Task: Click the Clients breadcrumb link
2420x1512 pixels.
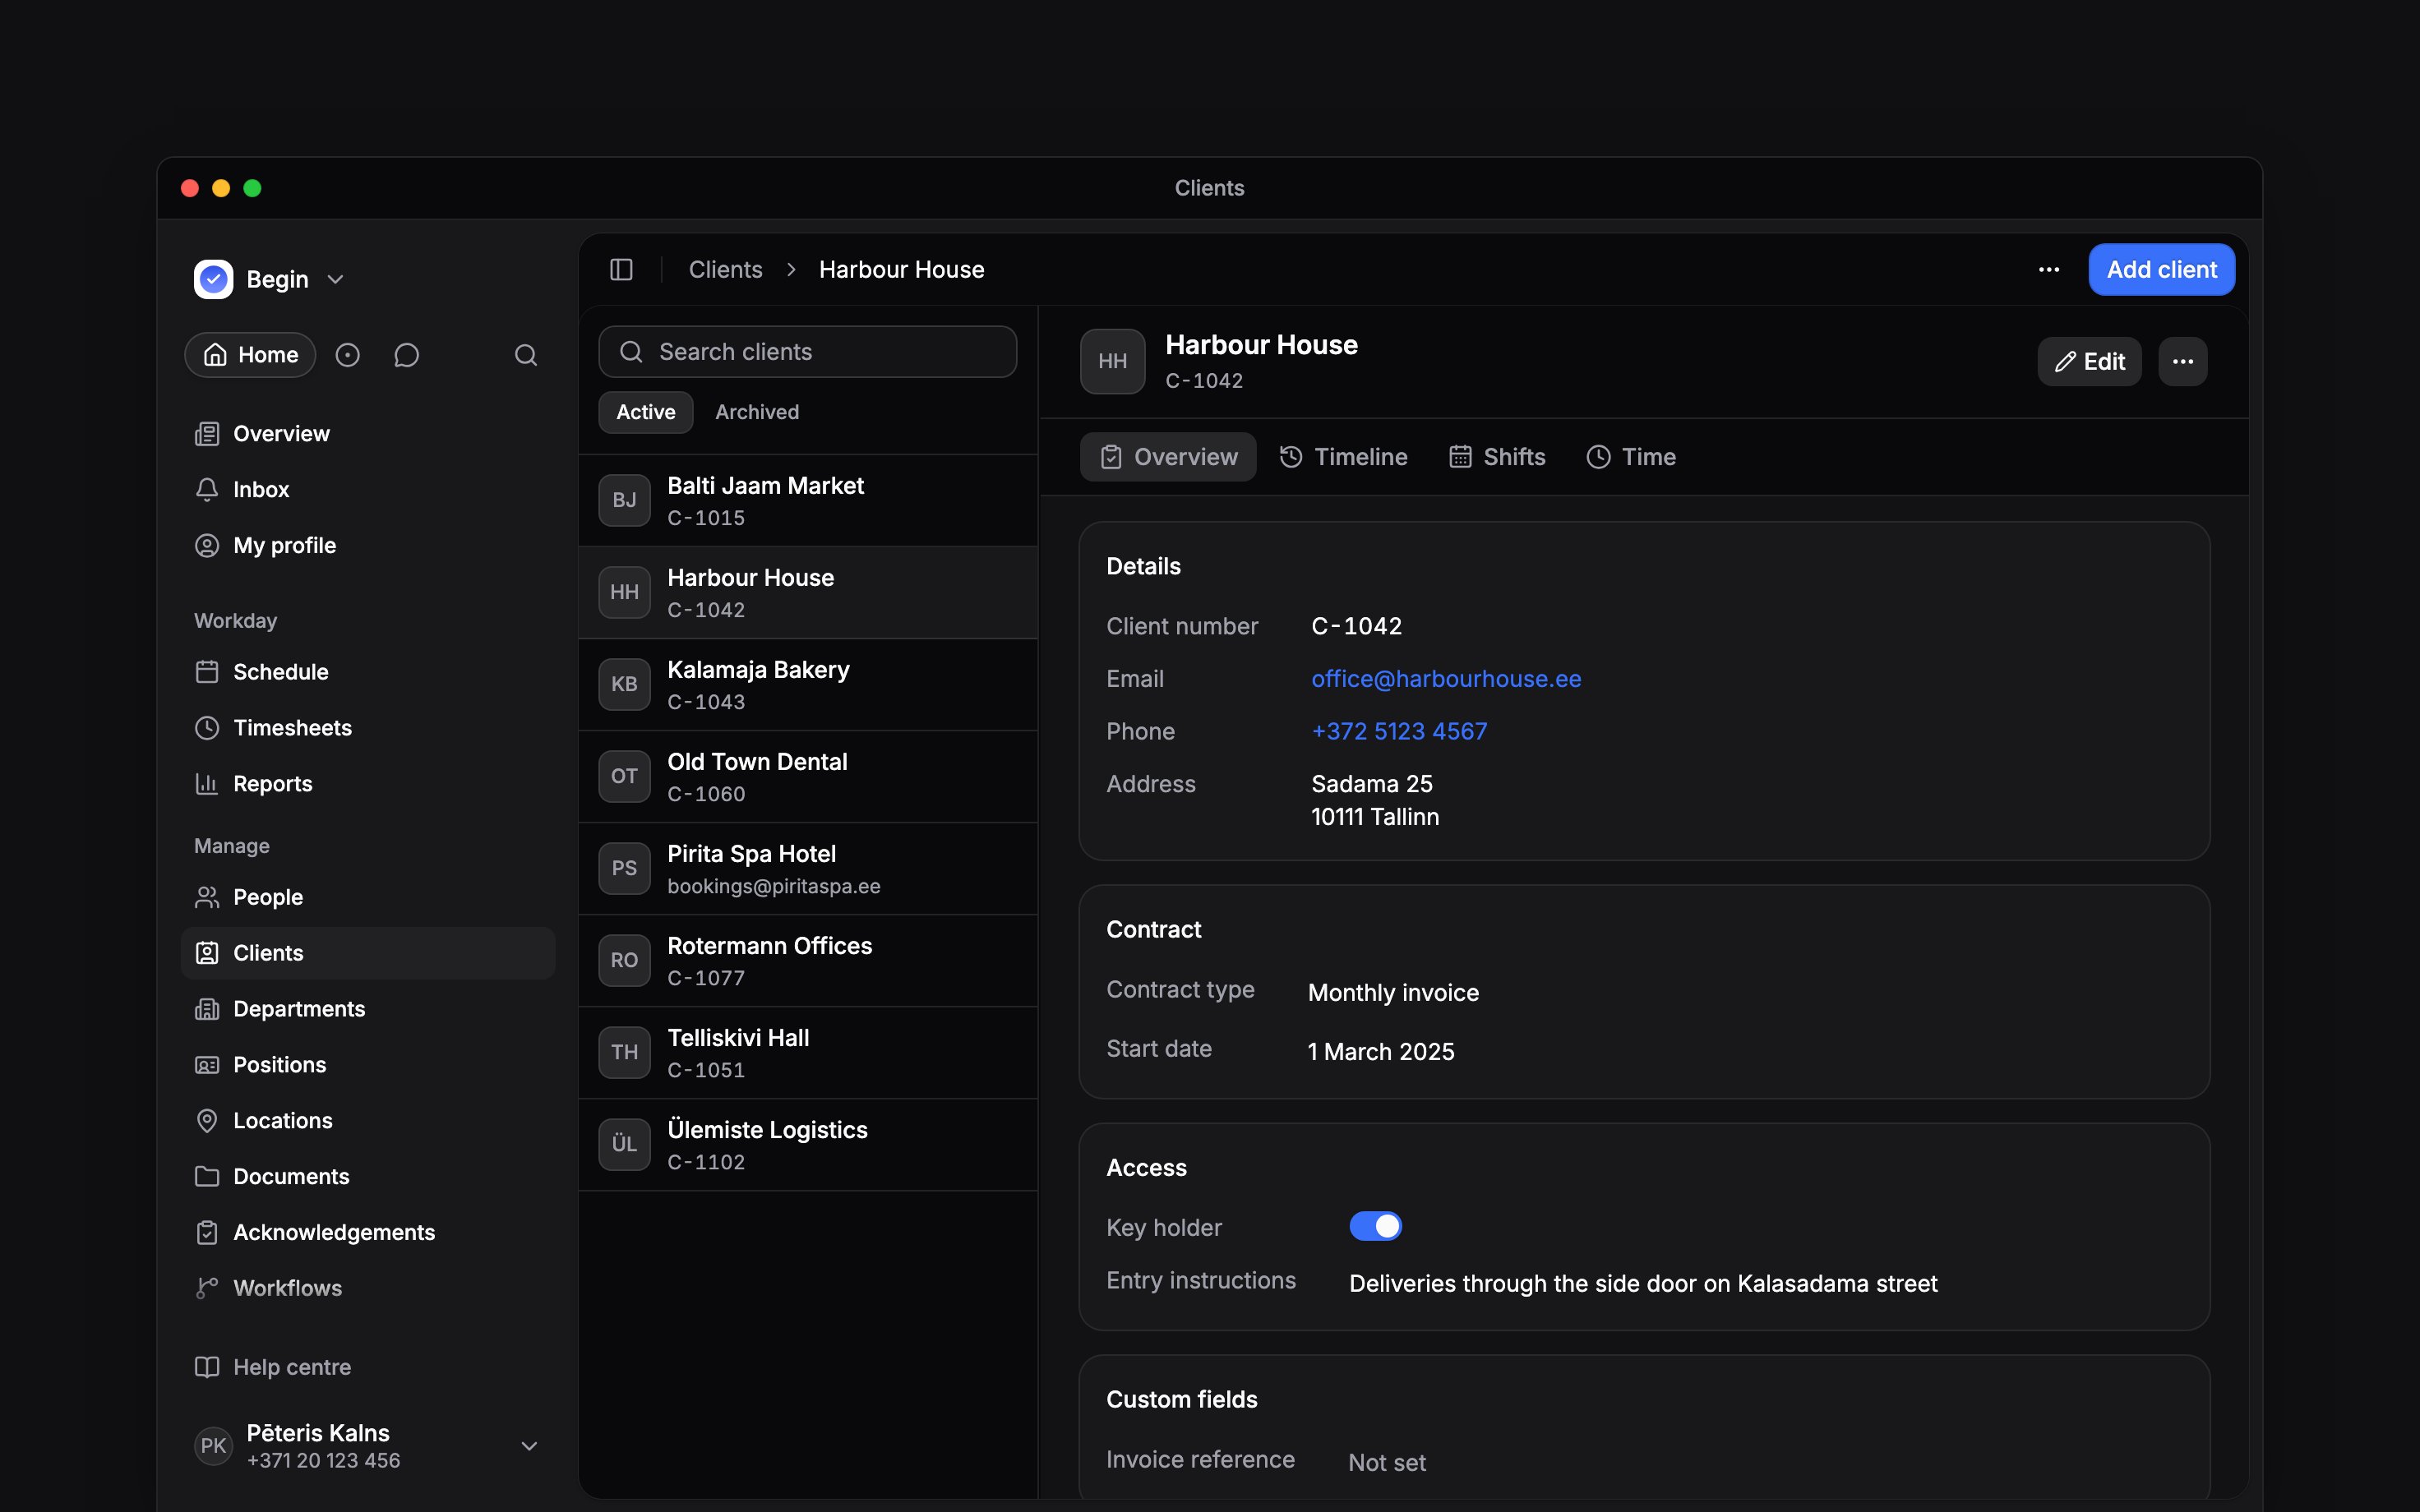Action: [725, 270]
